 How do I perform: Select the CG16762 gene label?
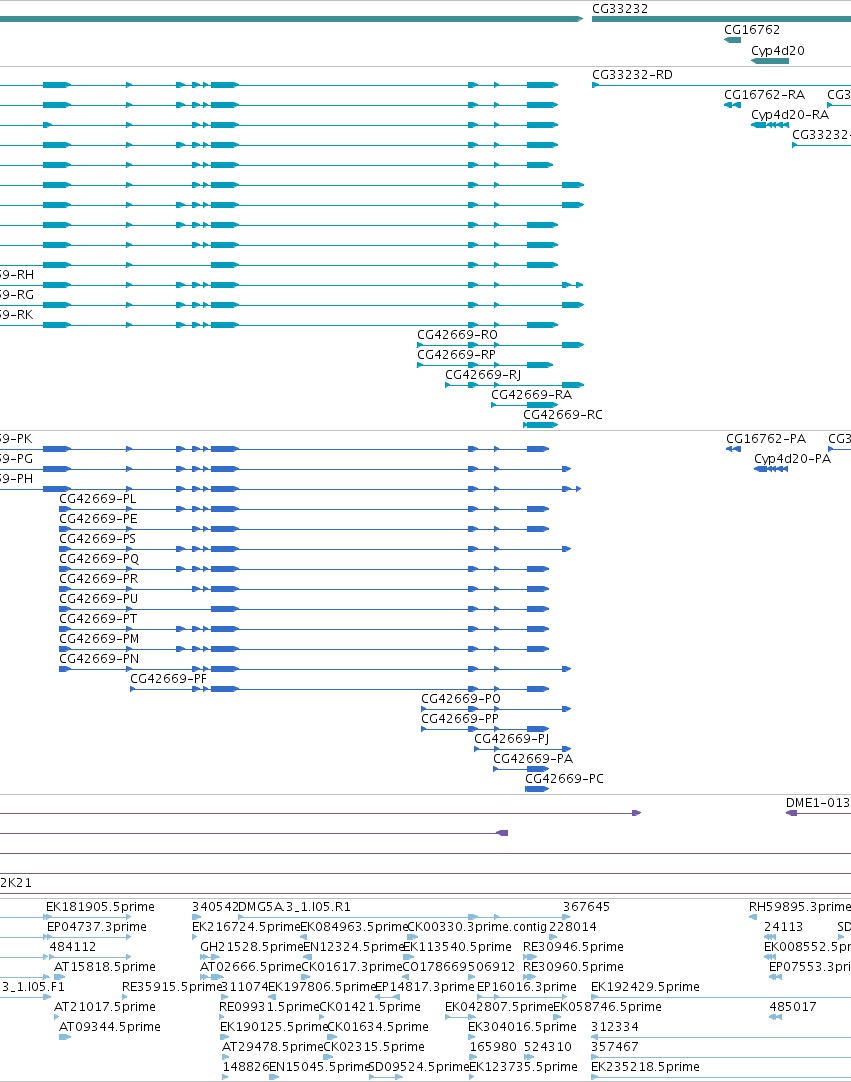752,30
